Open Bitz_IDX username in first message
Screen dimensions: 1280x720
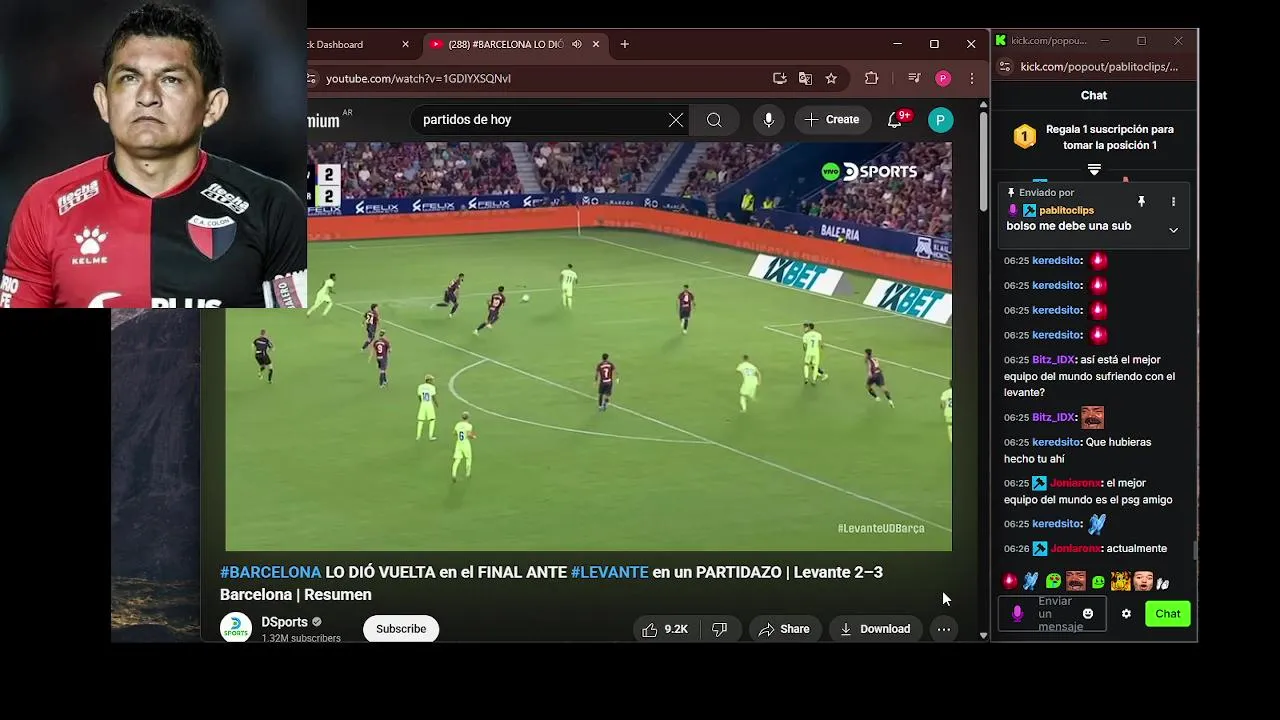(x=1054, y=360)
